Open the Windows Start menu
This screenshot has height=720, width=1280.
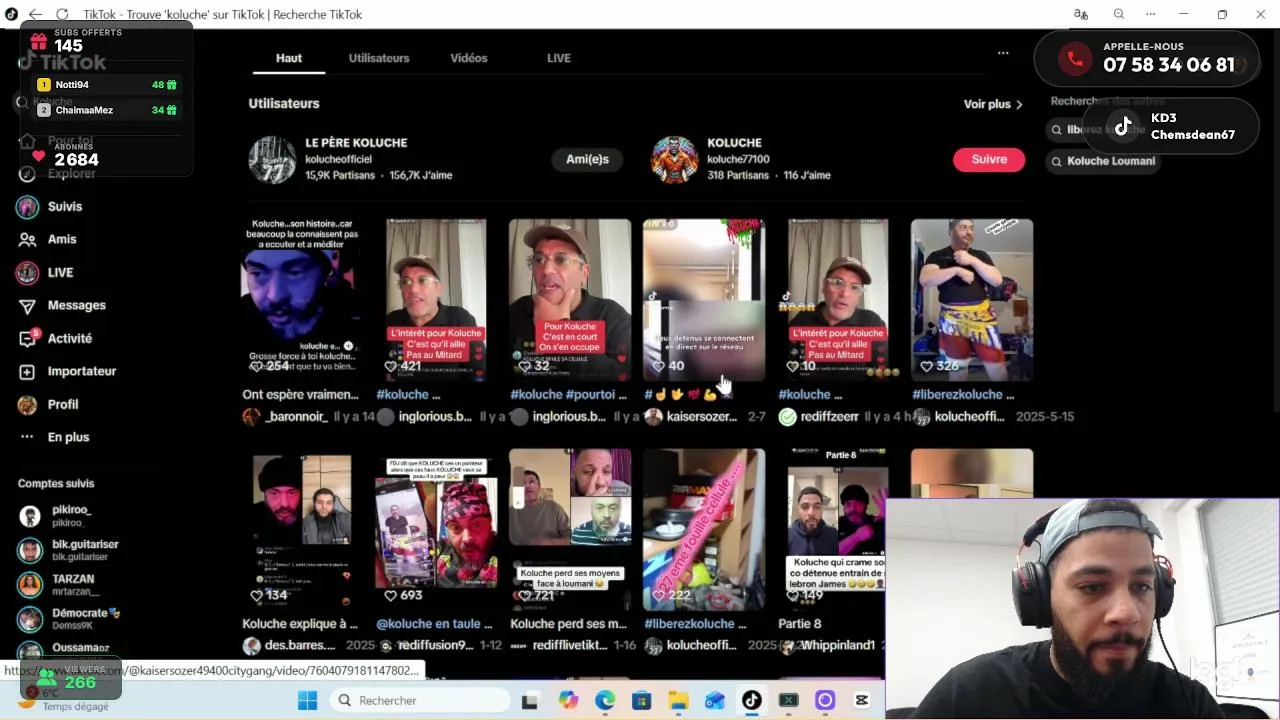point(307,700)
